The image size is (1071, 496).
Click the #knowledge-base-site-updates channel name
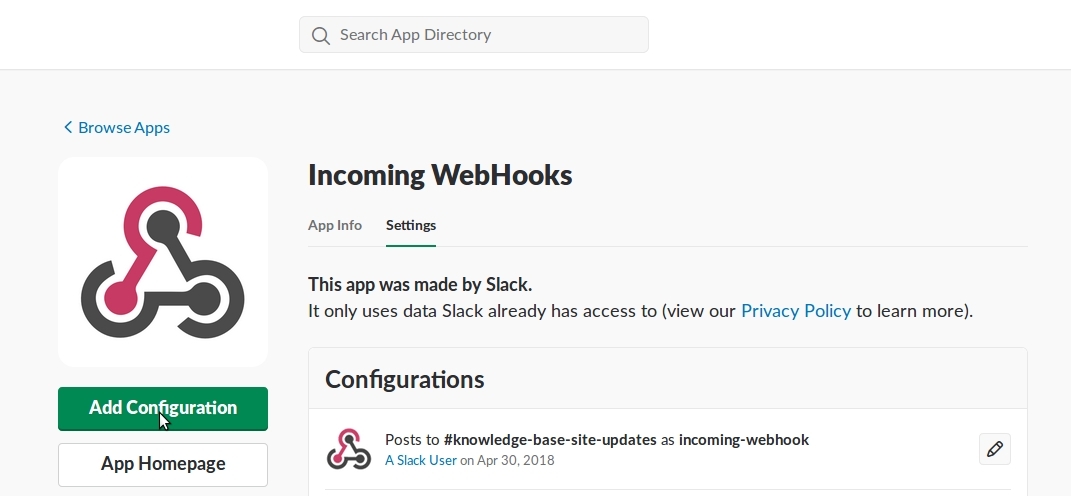(550, 440)
